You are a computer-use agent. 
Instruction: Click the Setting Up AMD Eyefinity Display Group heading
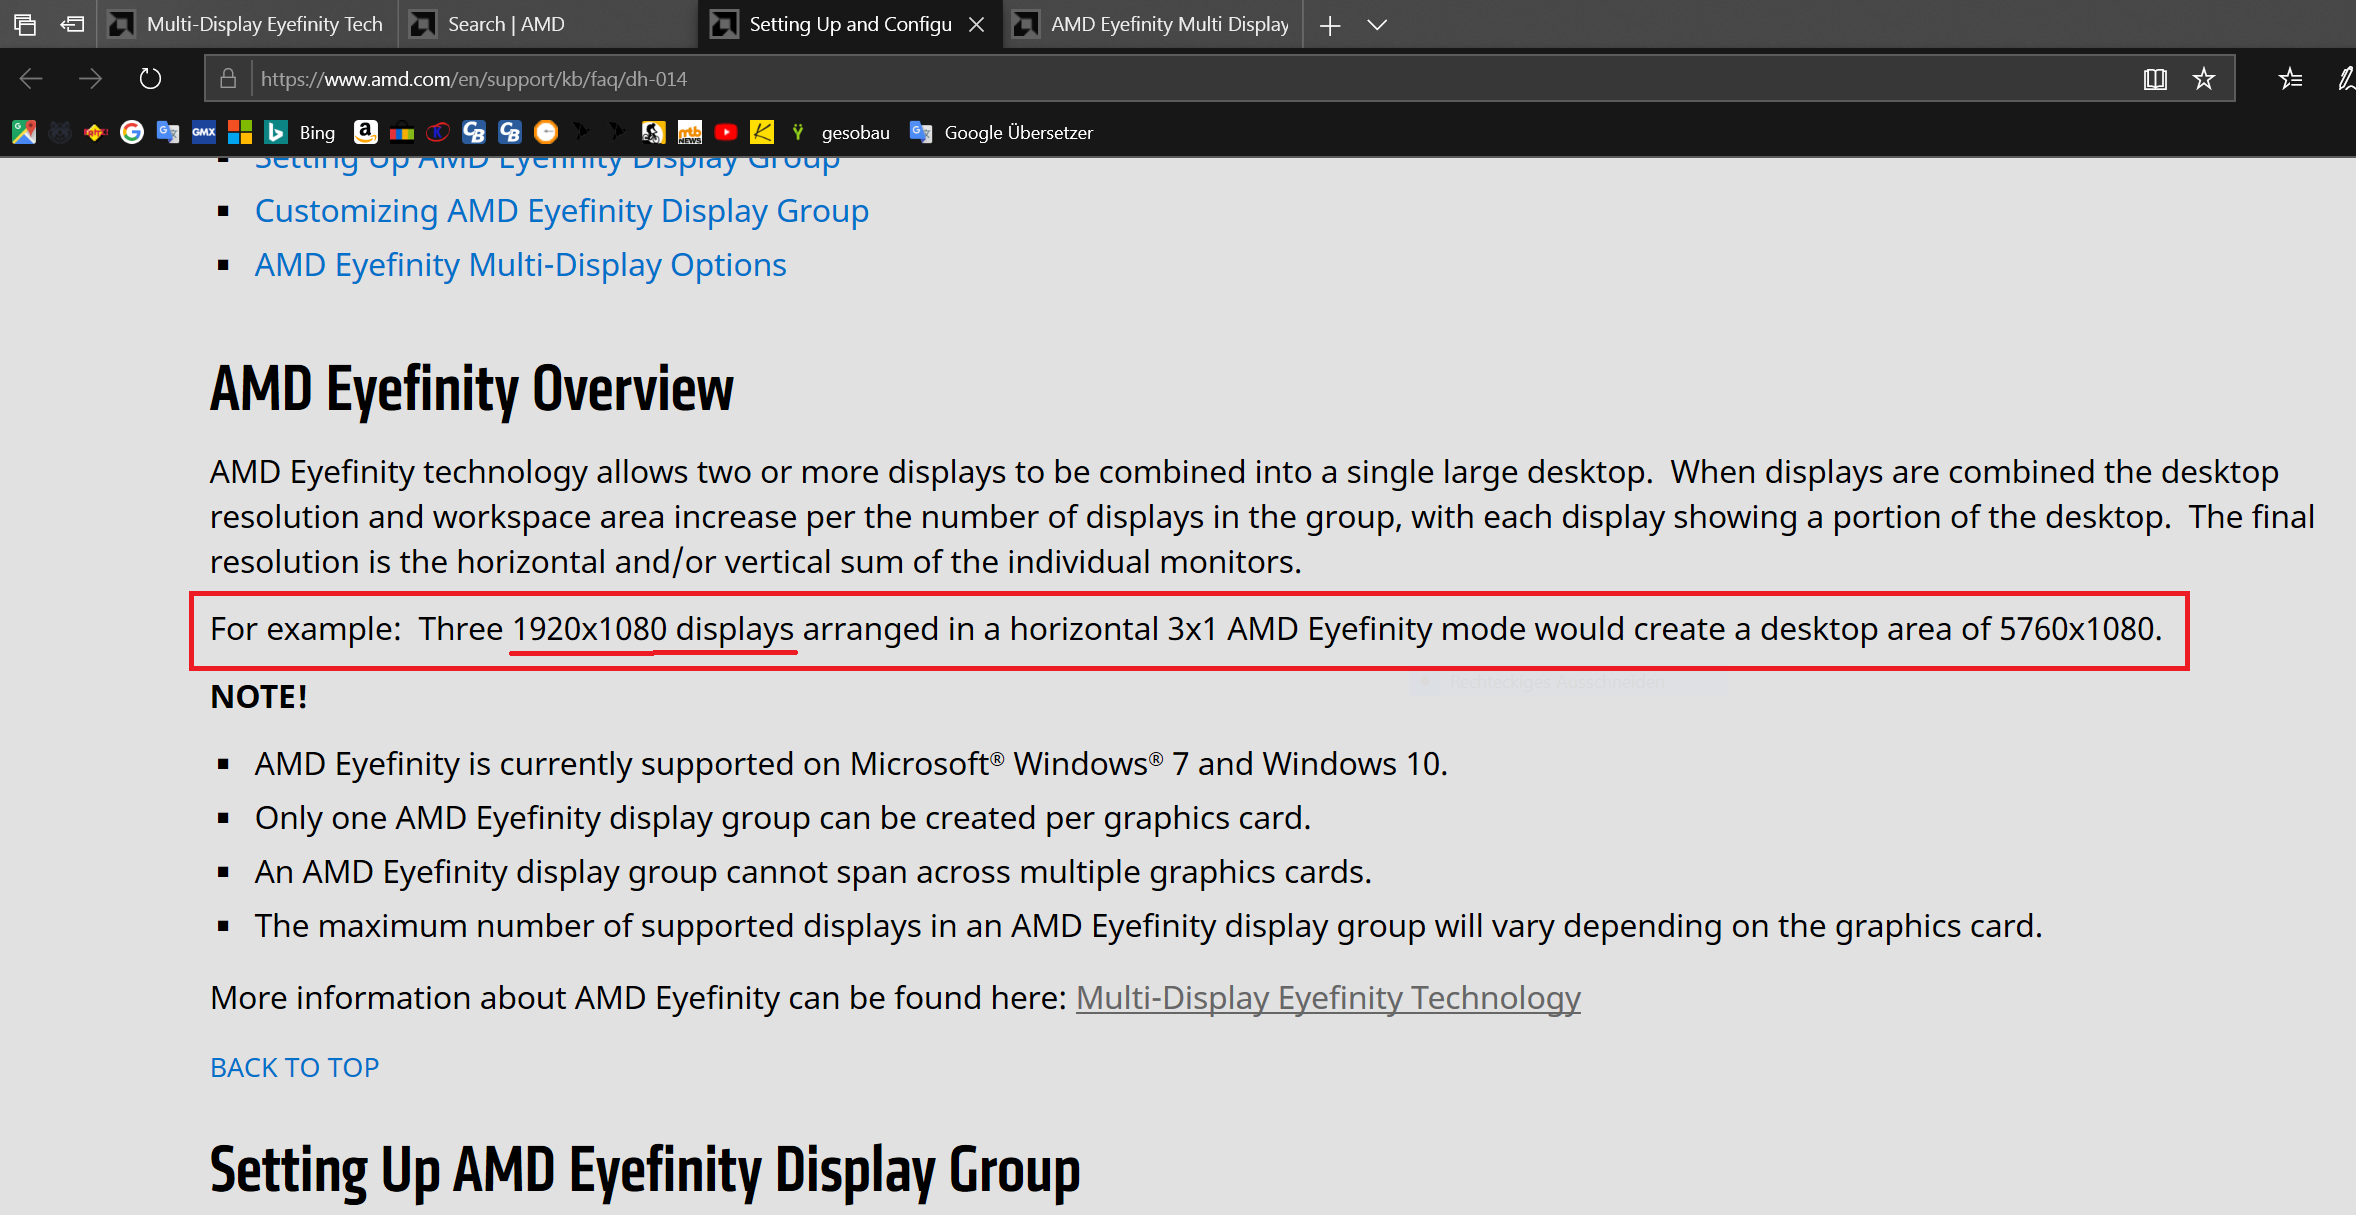(645, 1169)
